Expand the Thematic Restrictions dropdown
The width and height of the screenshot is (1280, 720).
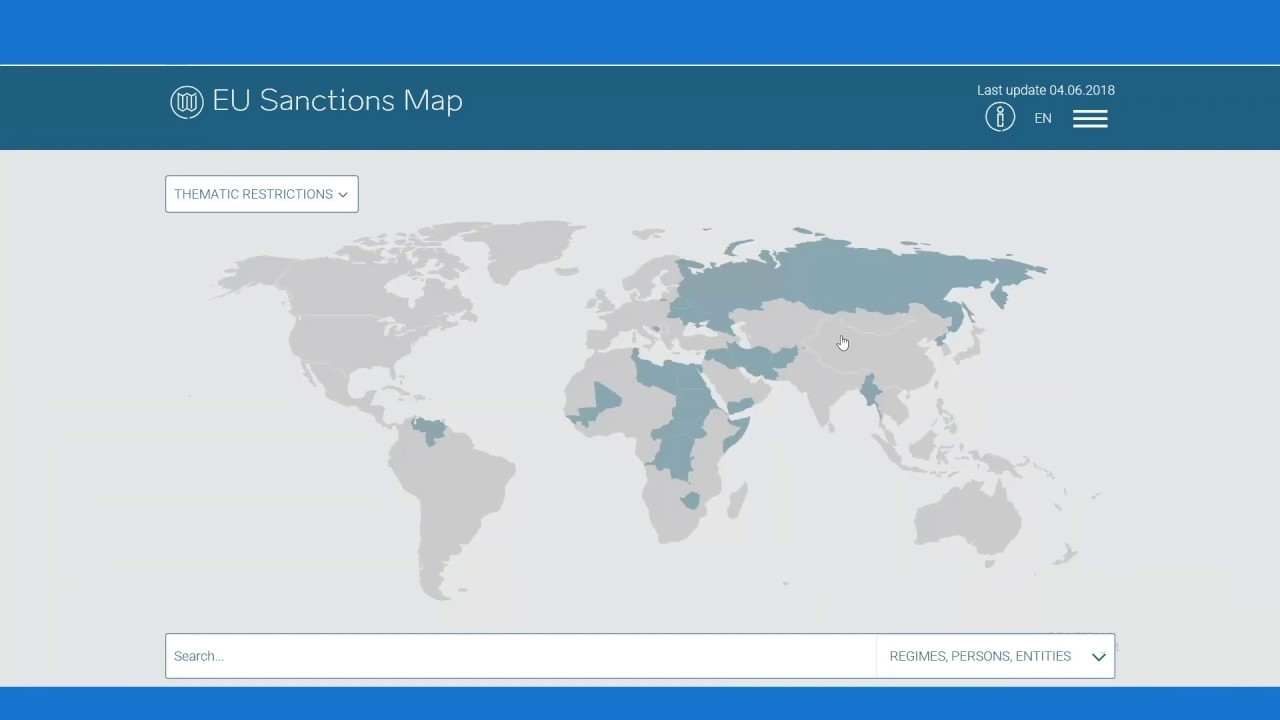point(262,194)
